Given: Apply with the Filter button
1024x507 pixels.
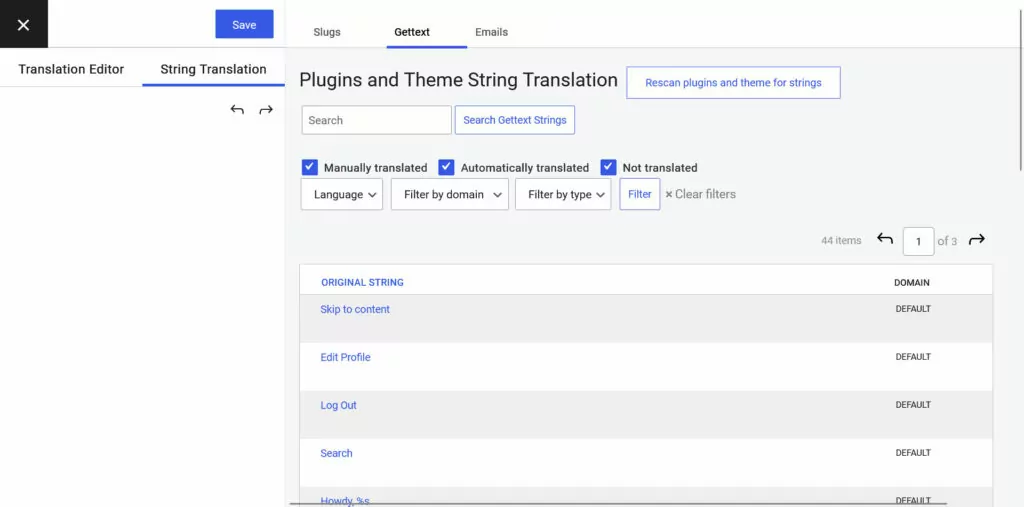Looking at the screenshot, I should pyautogui.click(x=640, y=194).
